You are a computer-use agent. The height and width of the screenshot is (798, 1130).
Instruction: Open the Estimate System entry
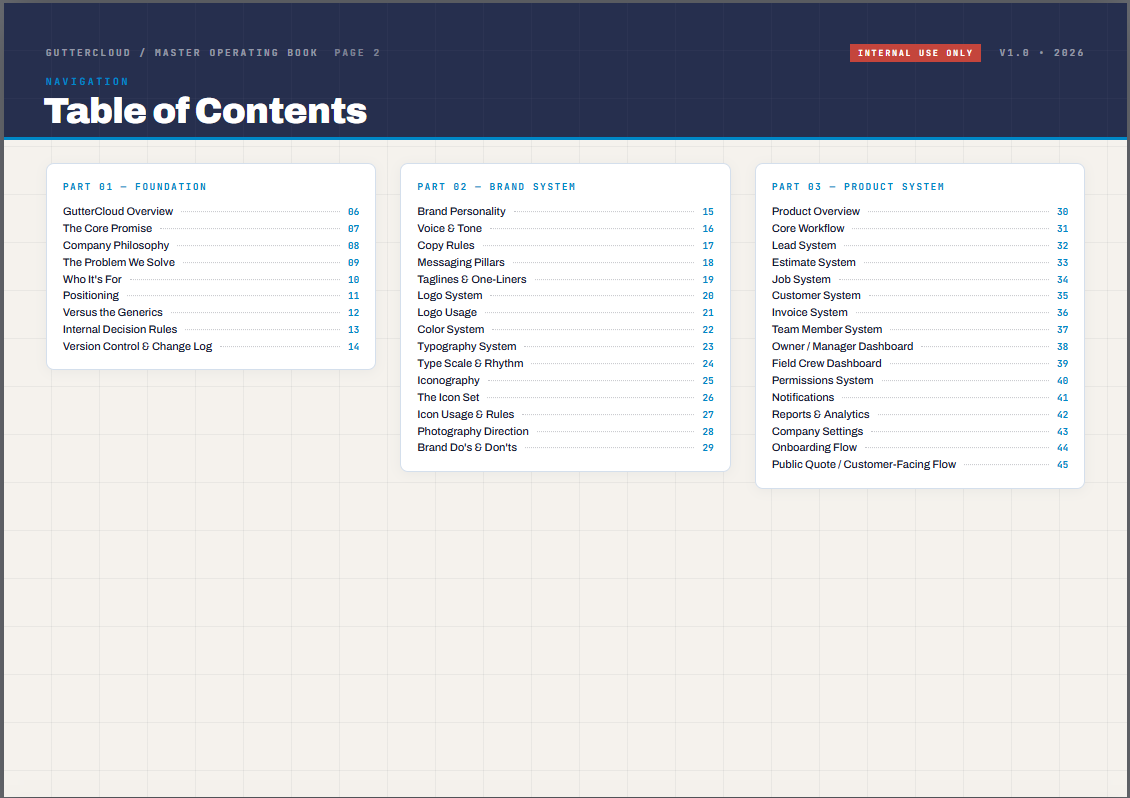point(920,262)
